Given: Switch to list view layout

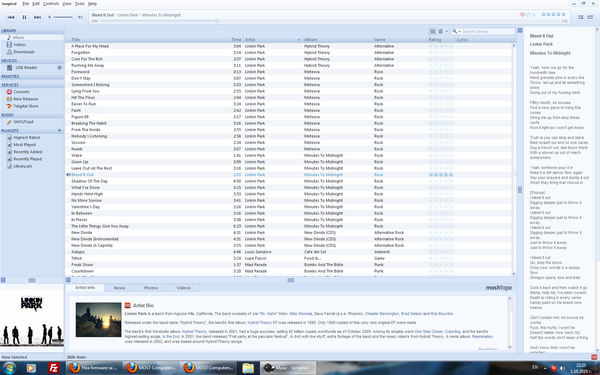Looking at the screenshot, I should click(432, 31).
